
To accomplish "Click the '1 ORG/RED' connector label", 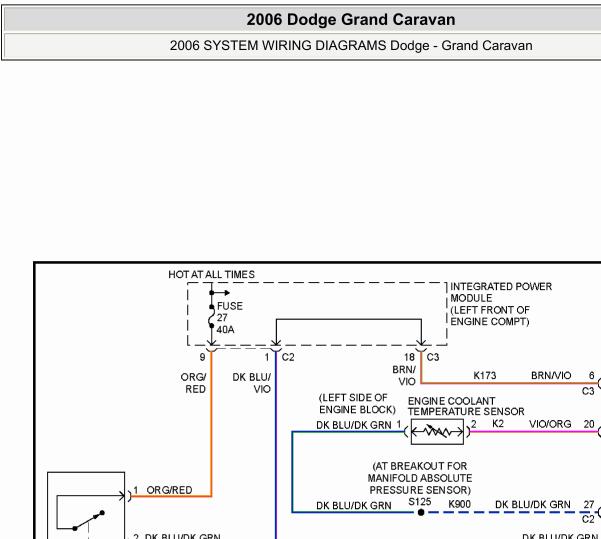I will (x=163, y=490).
